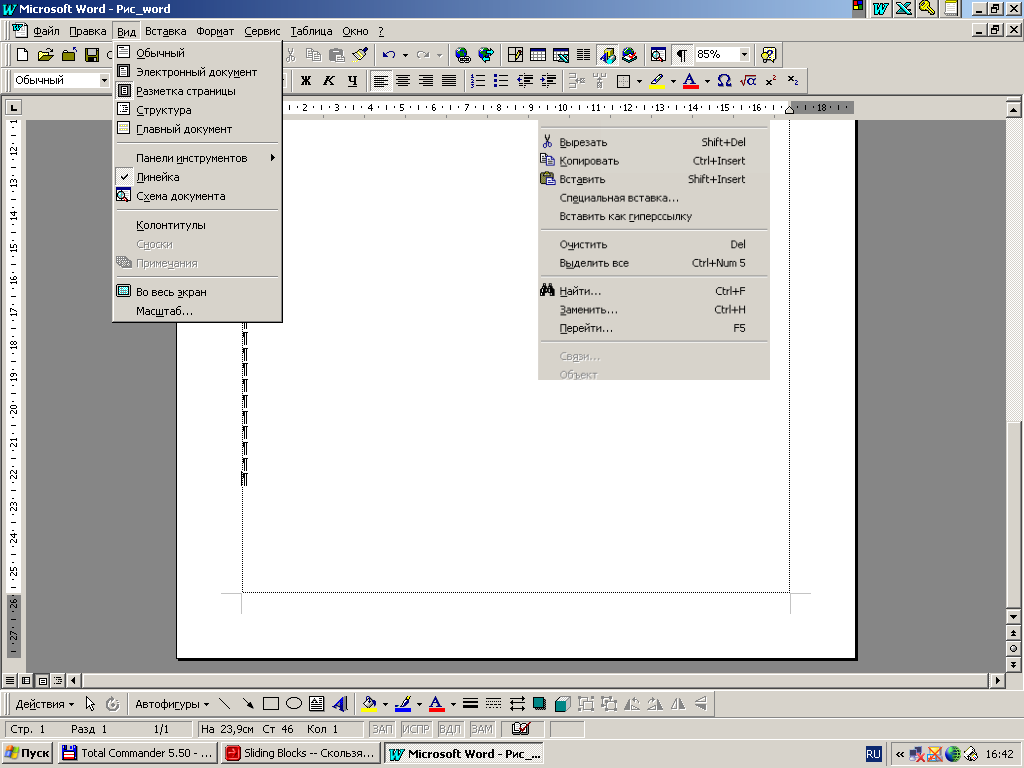Toggle ИСПР indicator in status bar
The width and height of the screenshot is (1024, 768).
416,729
